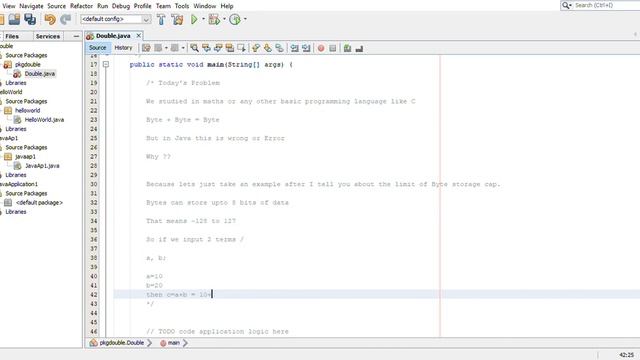This screenshot has width=640, height=360.
Task: Click the Help menu
Action: 227,6
